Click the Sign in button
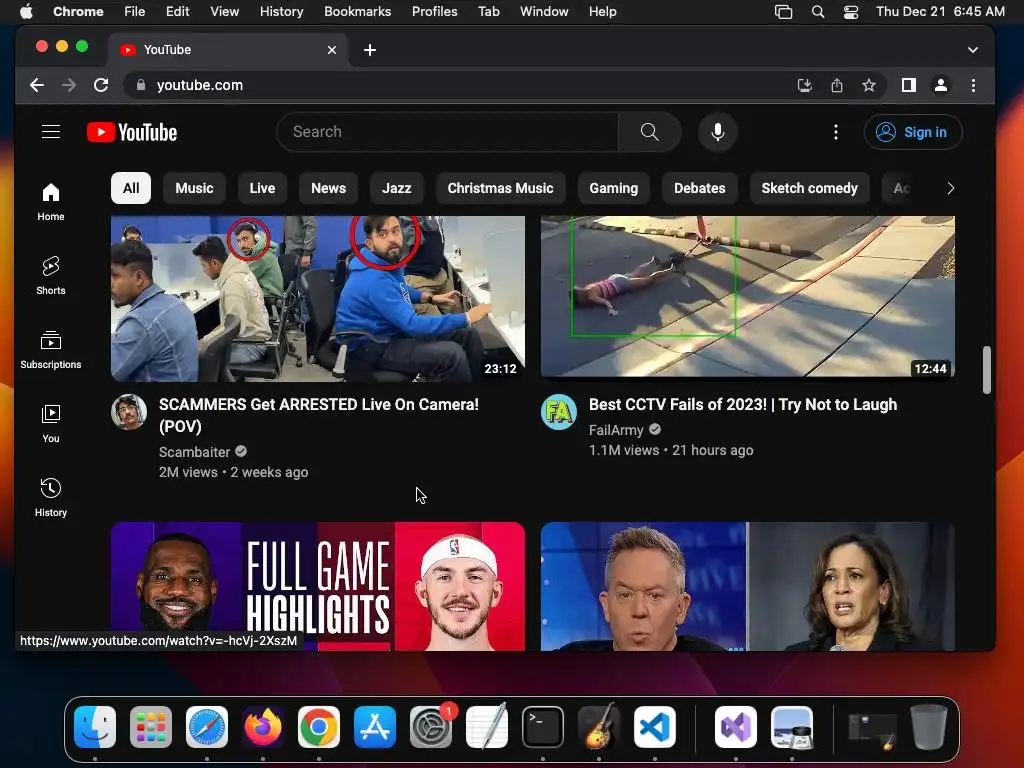 [912, 132]
